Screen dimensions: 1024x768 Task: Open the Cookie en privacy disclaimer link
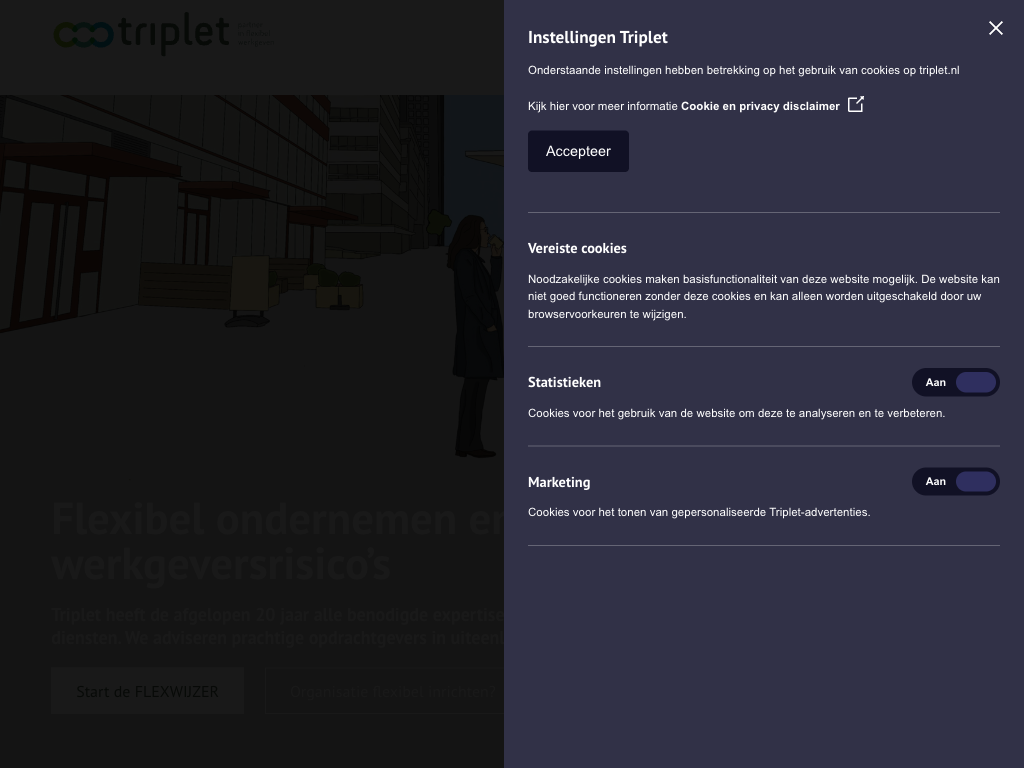[x=760, y=106]
